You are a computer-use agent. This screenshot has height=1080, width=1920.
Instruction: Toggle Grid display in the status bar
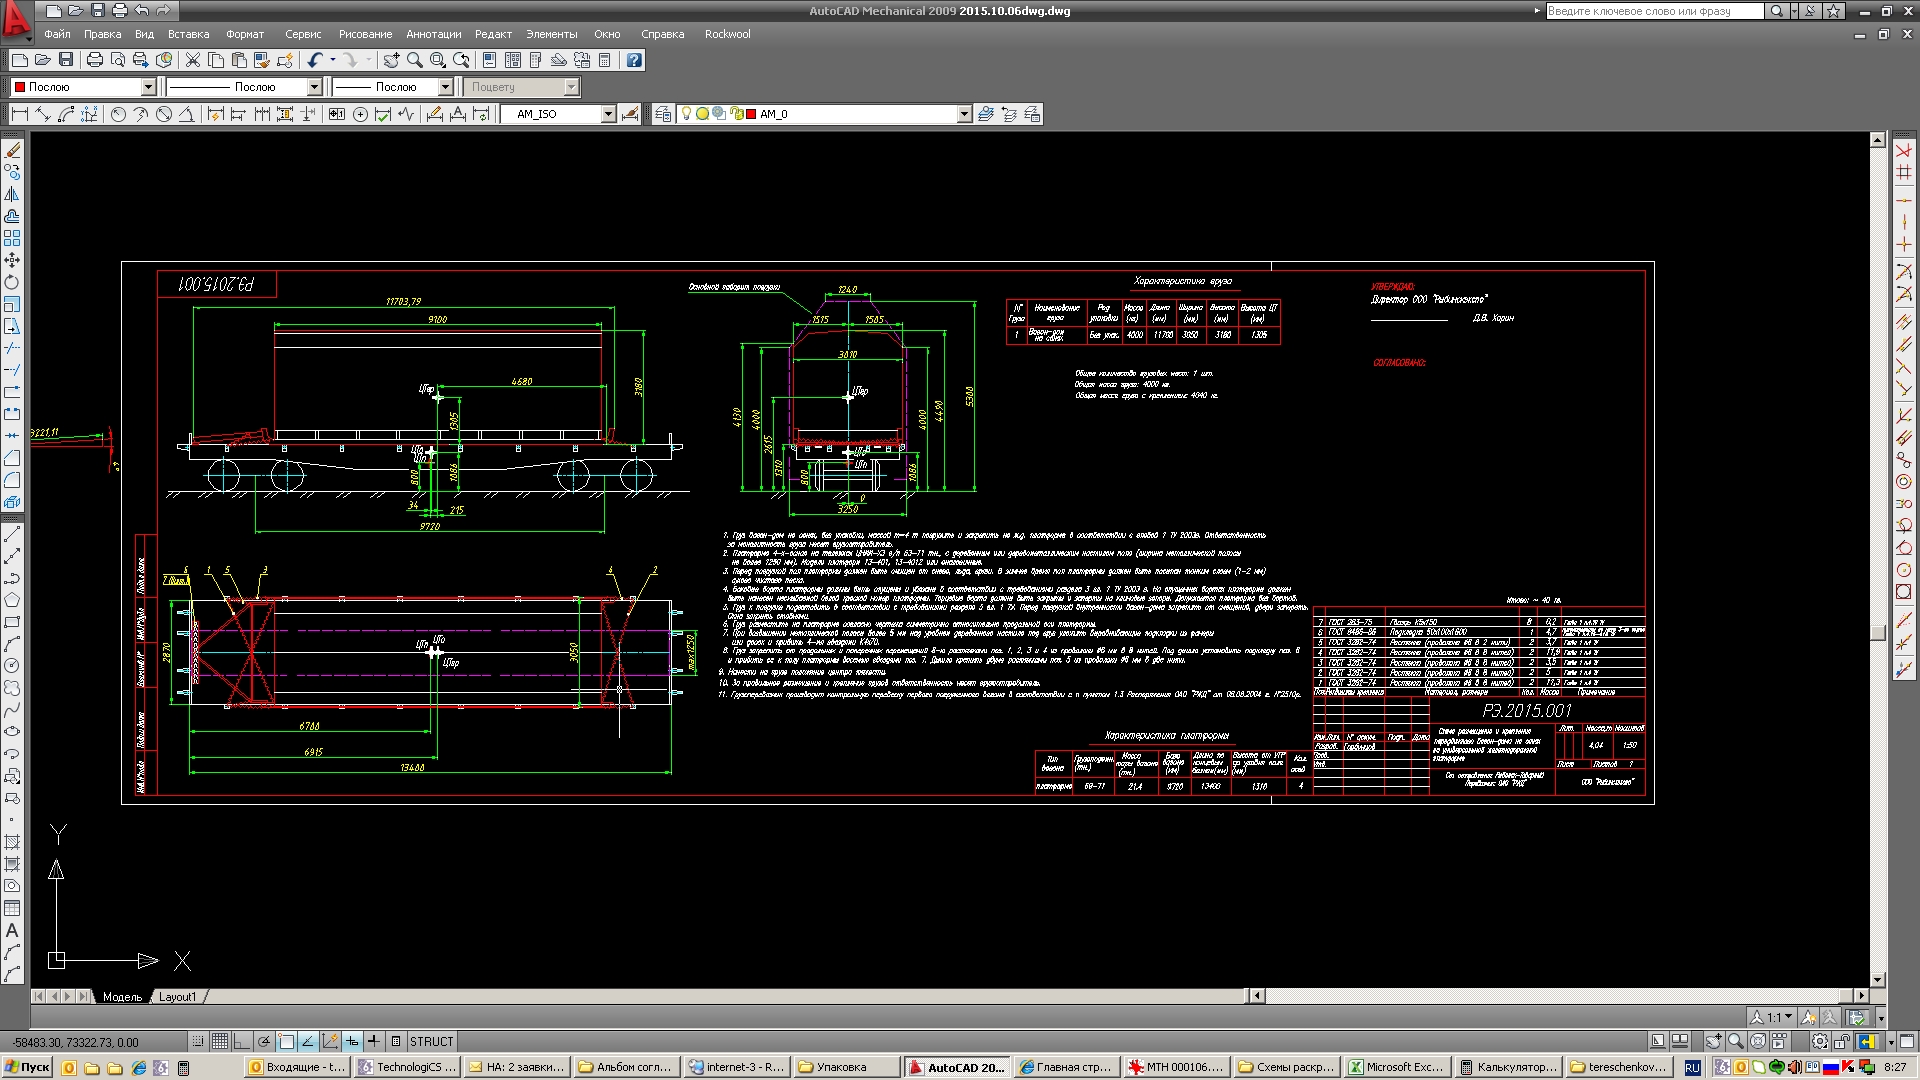[220, 1041]
